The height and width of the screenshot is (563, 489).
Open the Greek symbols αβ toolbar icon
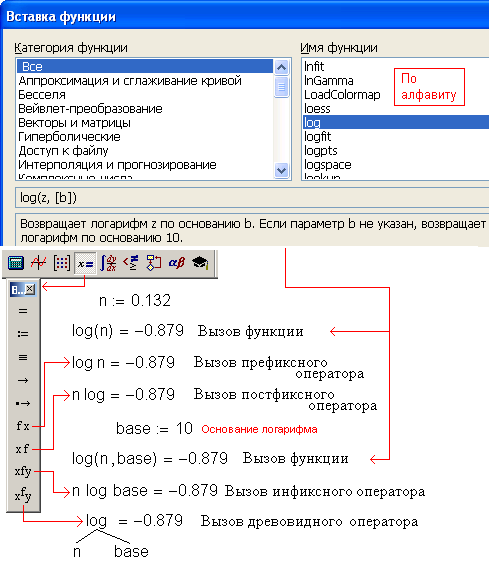point(177,263)
